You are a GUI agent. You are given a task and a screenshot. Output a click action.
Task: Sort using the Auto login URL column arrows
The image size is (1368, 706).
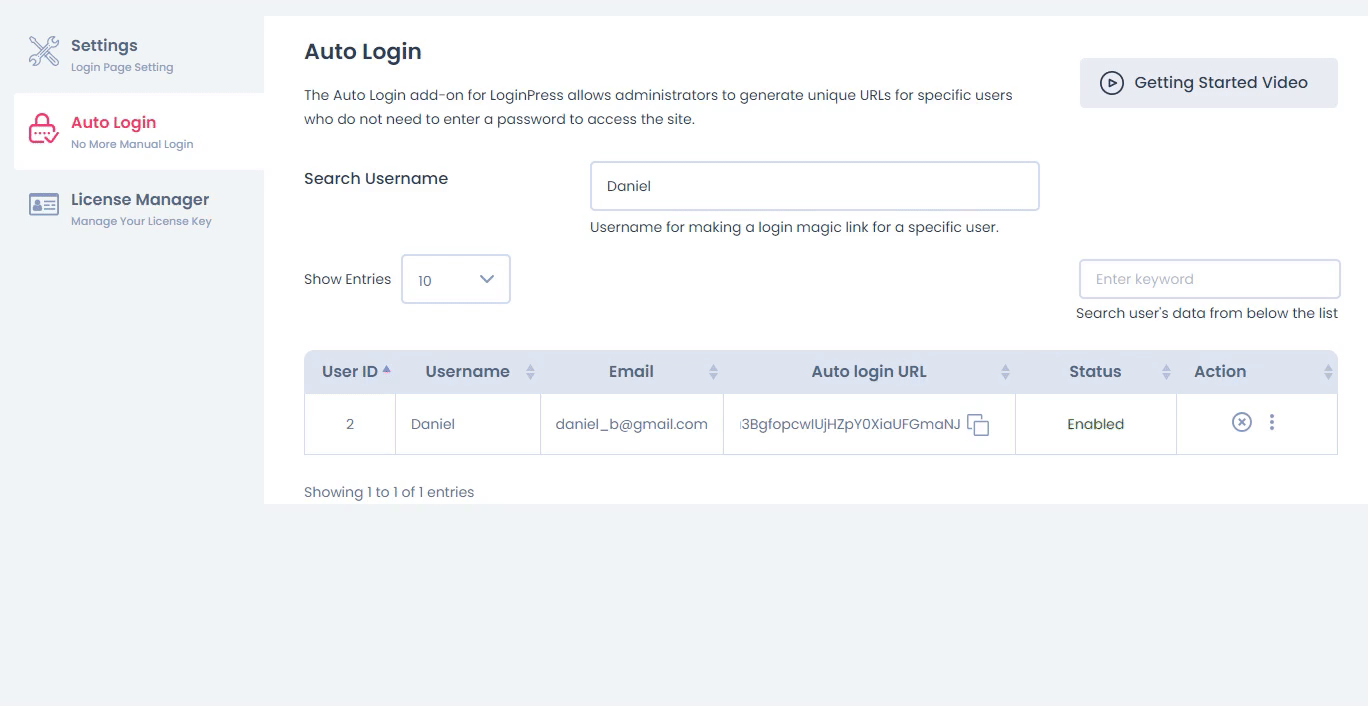1005,372
